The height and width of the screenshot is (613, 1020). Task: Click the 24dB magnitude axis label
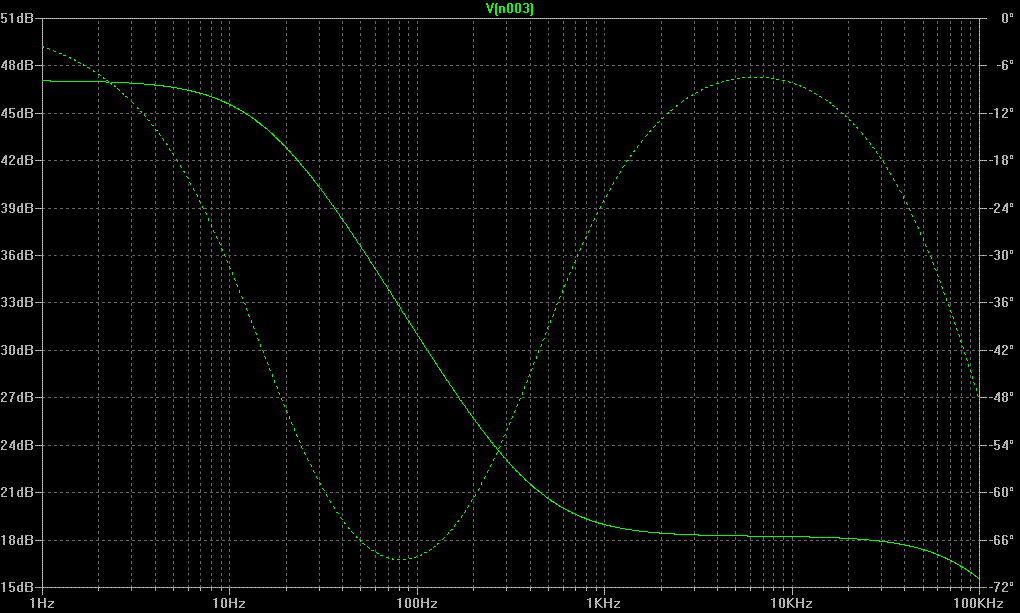click(17, 445)
